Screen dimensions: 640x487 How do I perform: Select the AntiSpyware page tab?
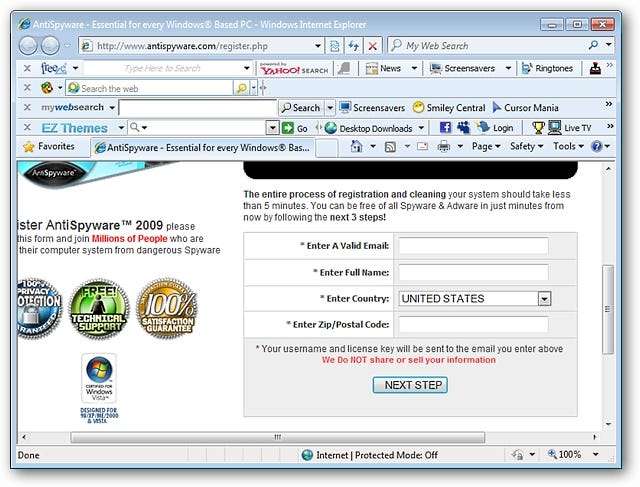[202, 148]
